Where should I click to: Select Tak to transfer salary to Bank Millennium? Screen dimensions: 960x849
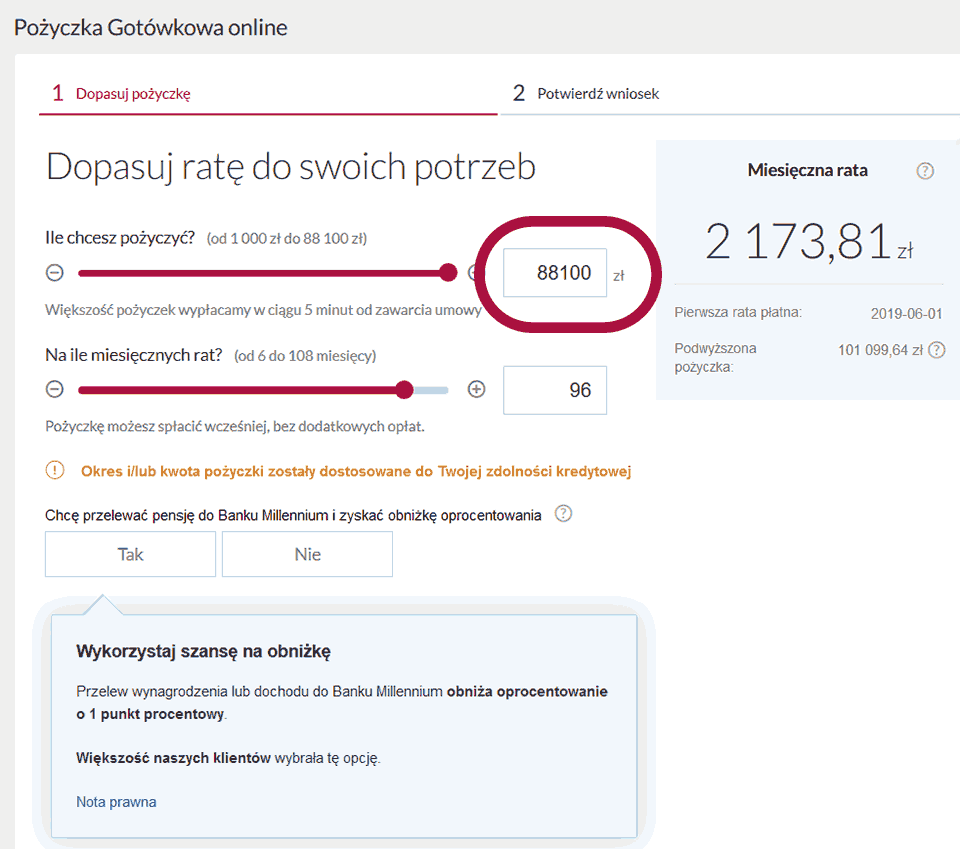click(130, 553)
